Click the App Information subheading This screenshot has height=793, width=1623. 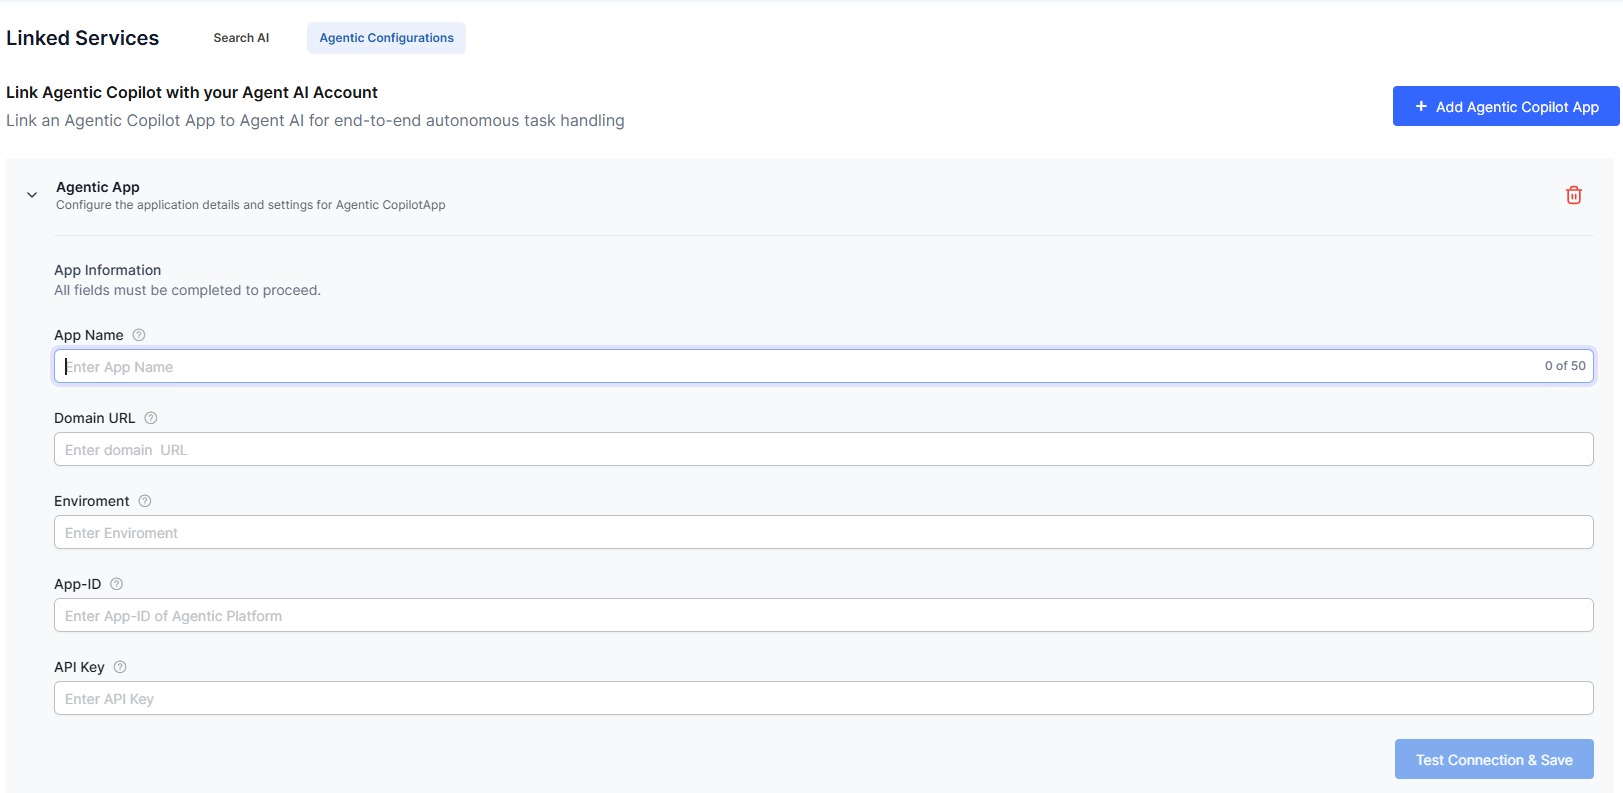click(108, 270)
